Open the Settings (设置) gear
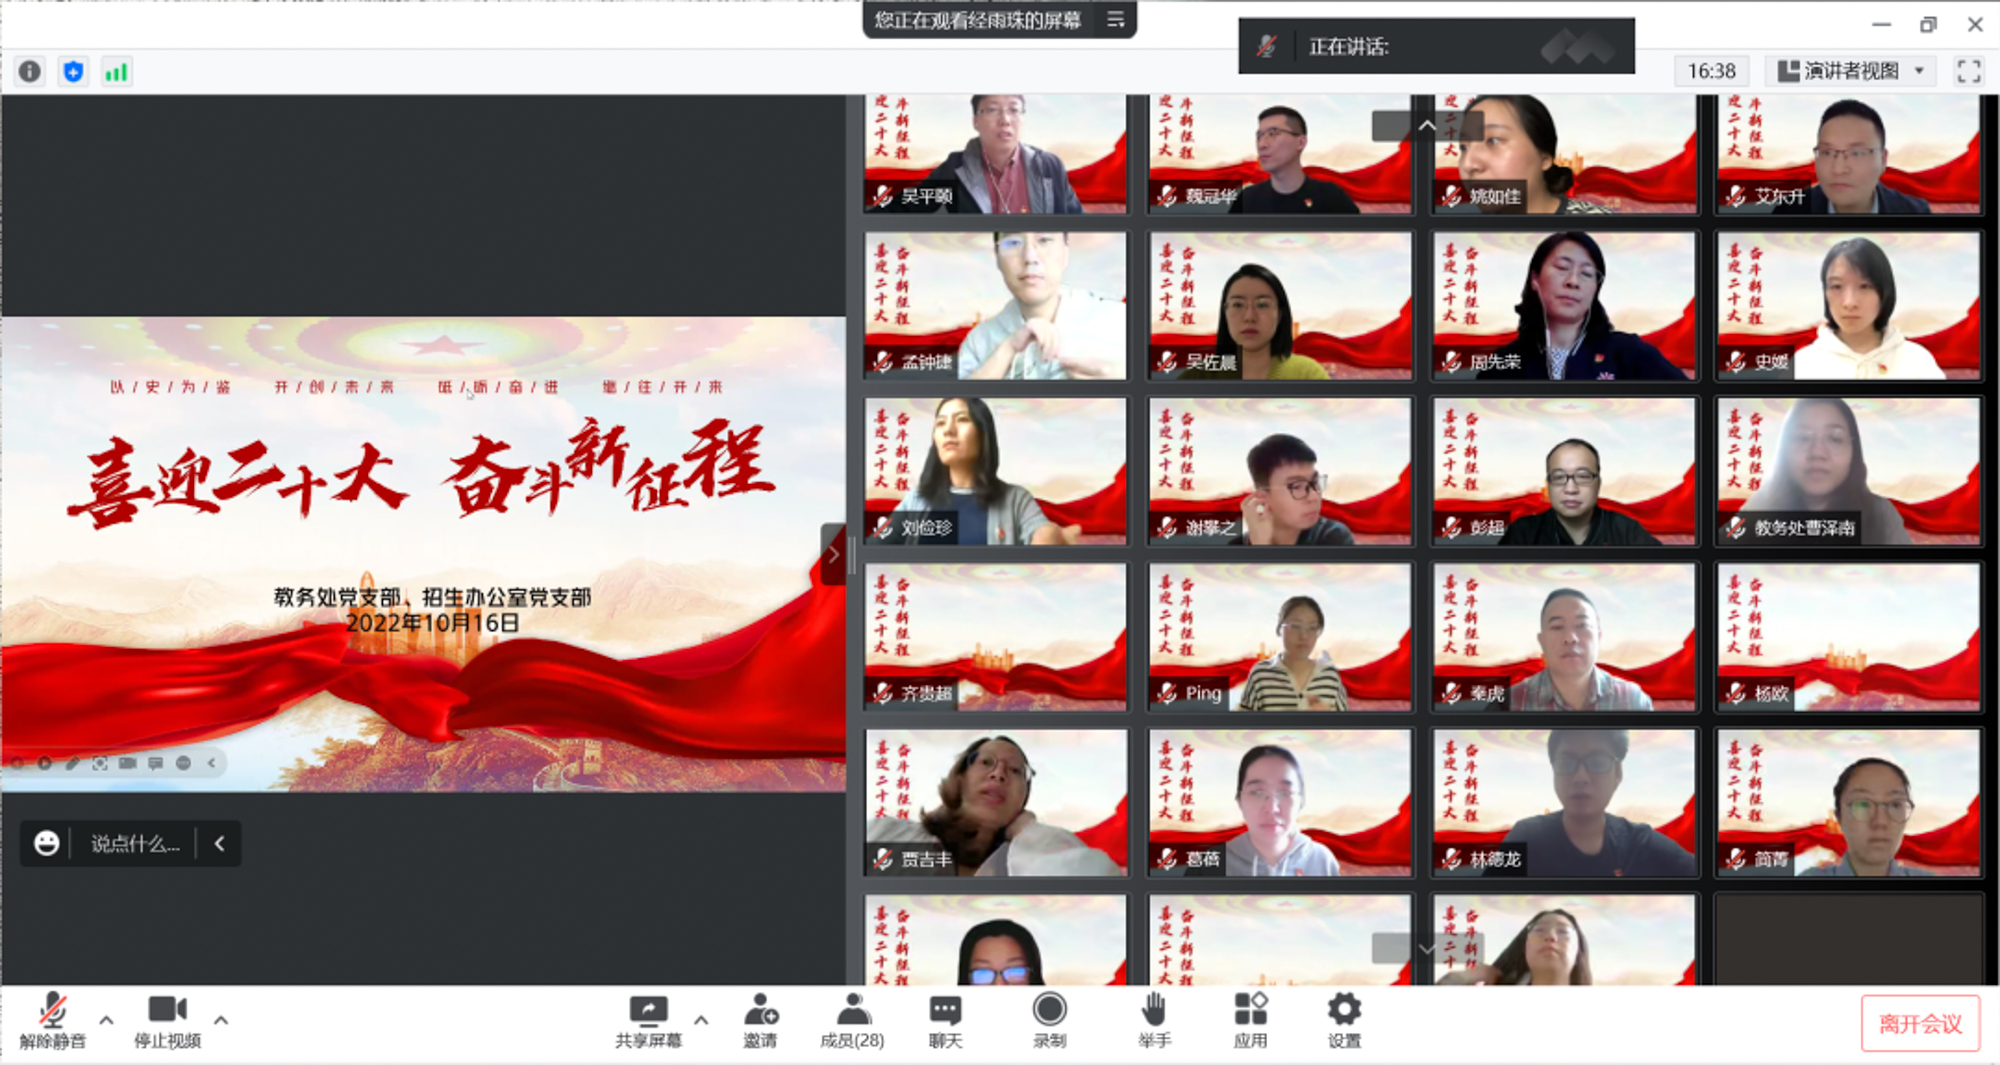Screen dimensions: 2000x1065 (x=1344, y=1020)
